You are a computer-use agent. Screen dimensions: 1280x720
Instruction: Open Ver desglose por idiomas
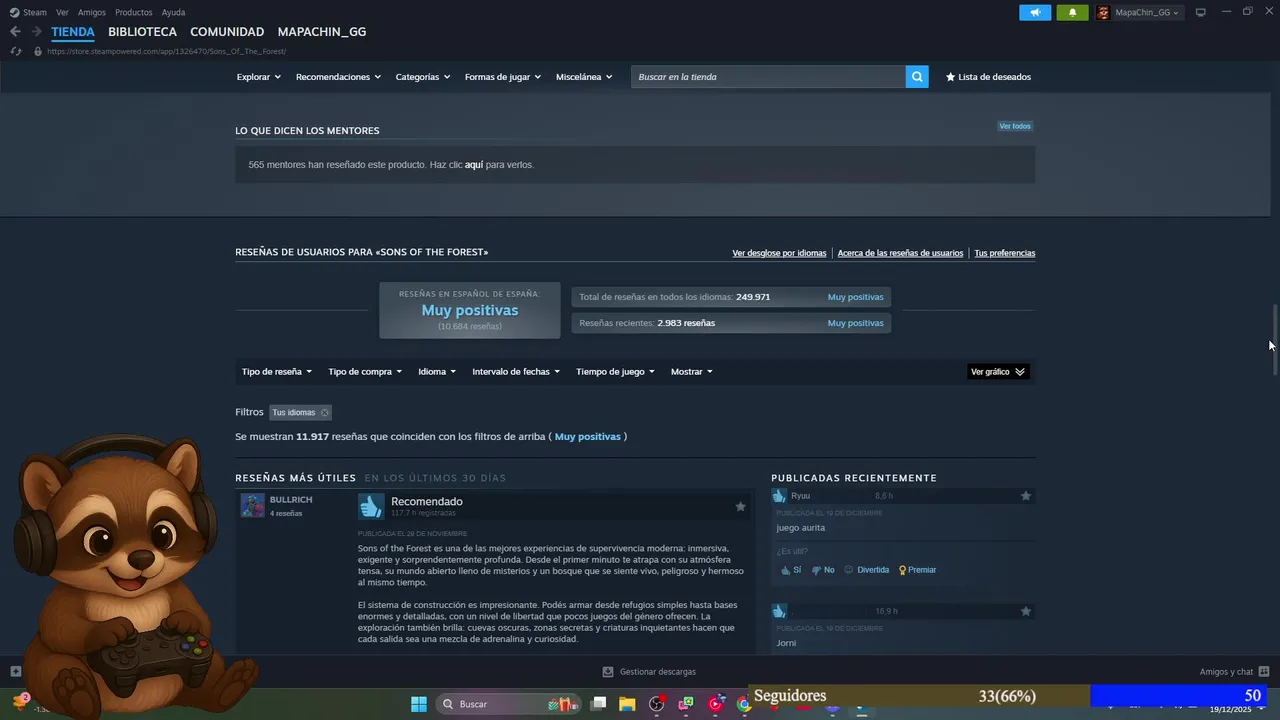(x=779, y=253)
